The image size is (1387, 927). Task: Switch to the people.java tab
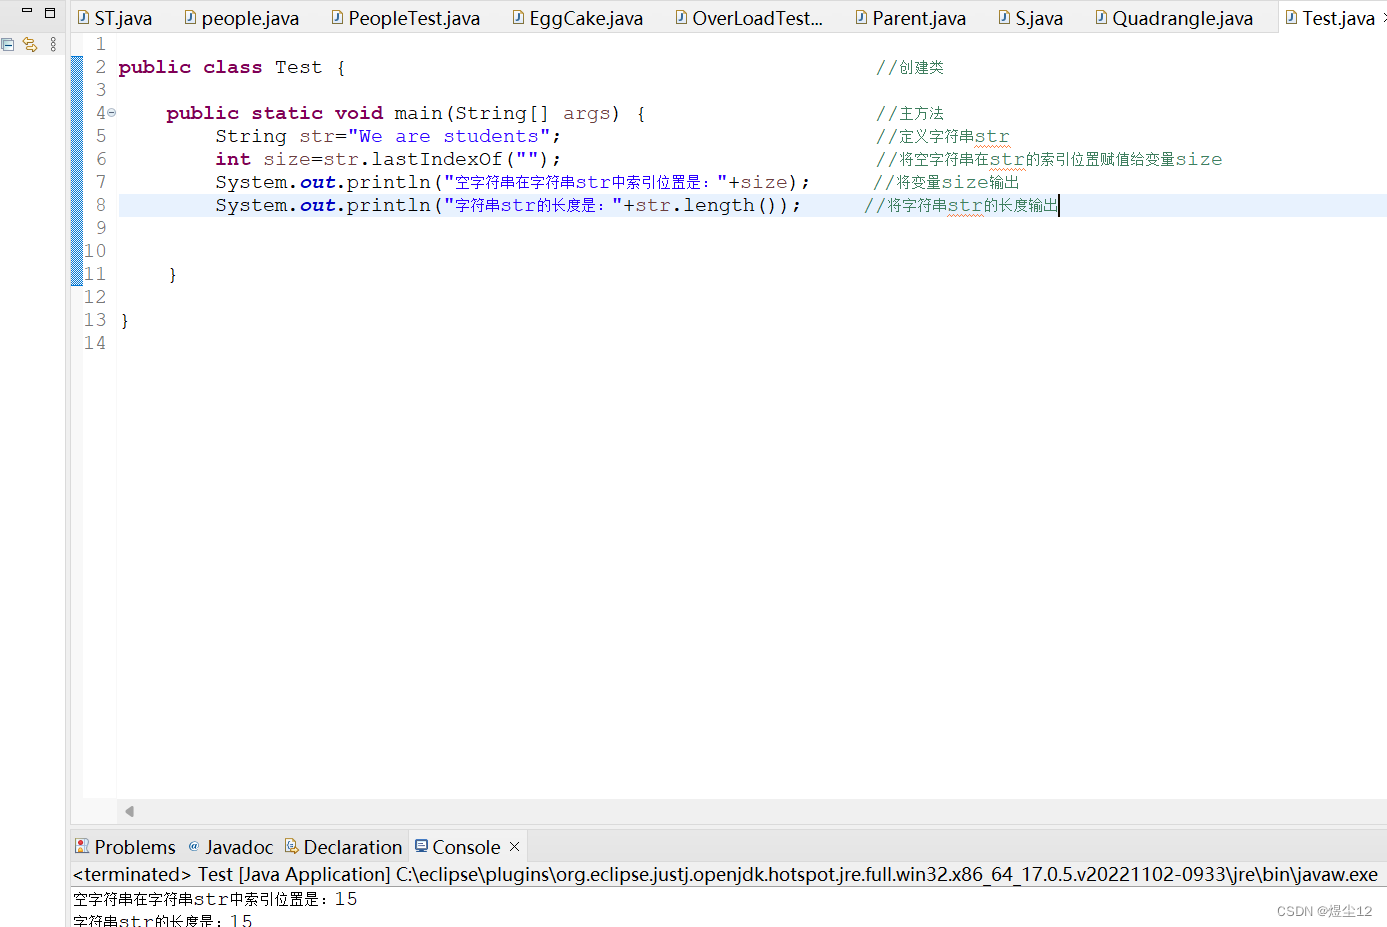241,17
